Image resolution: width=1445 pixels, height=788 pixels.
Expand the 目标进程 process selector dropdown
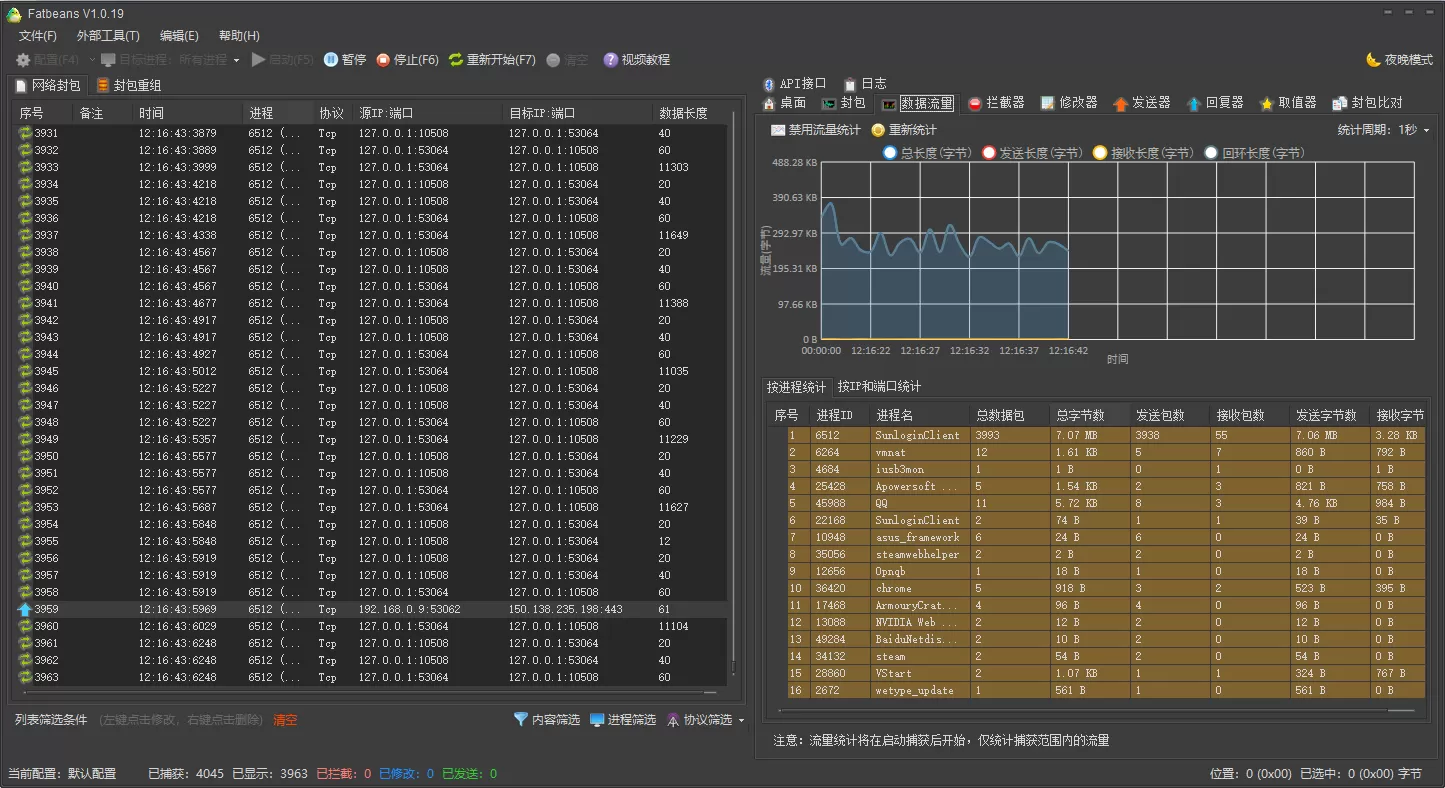coord(237,59)
